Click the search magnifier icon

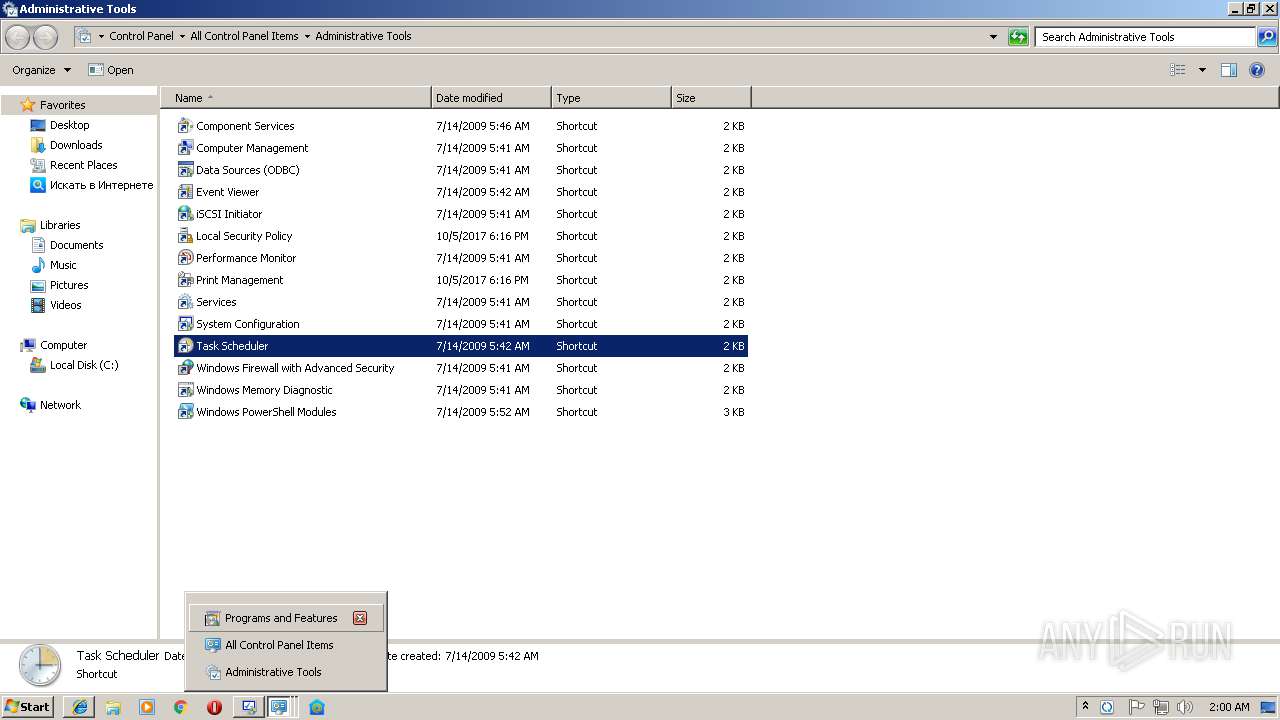[x=1266, y=37]
